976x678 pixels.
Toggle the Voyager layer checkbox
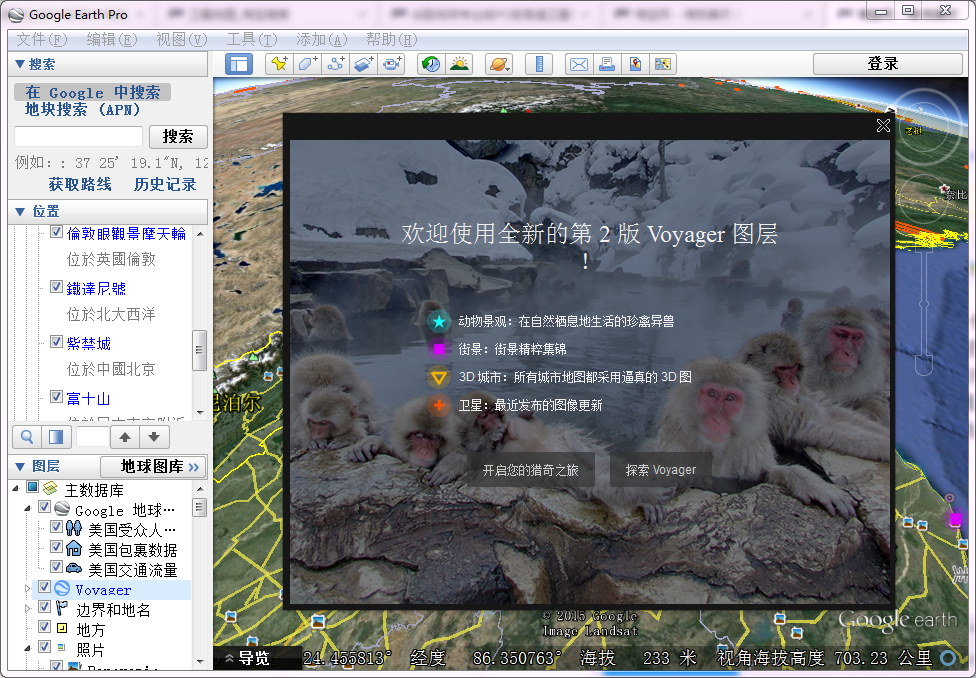(x=44, y=586)
